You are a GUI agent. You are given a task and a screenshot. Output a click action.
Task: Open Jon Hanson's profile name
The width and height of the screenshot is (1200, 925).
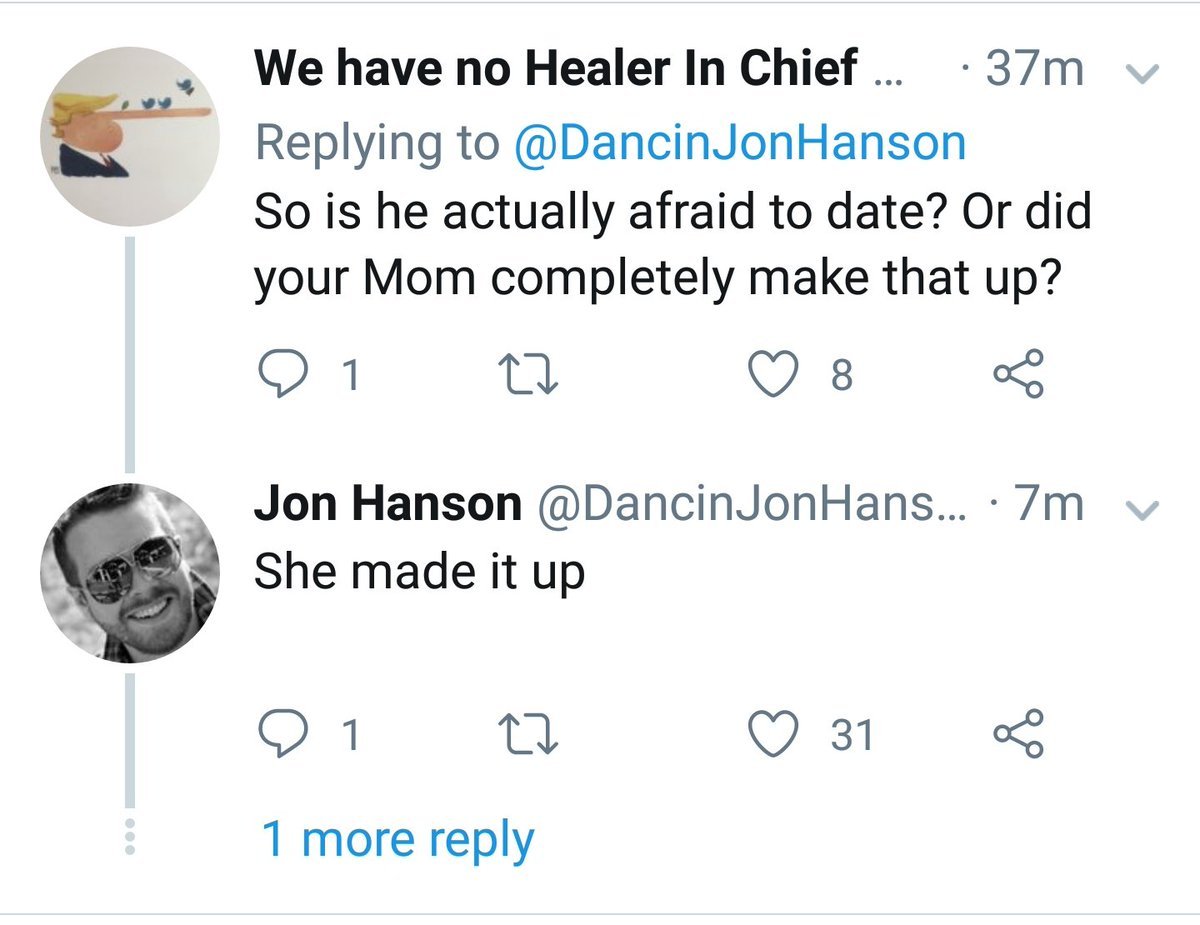pyautogui.click(x=388, y=505)
